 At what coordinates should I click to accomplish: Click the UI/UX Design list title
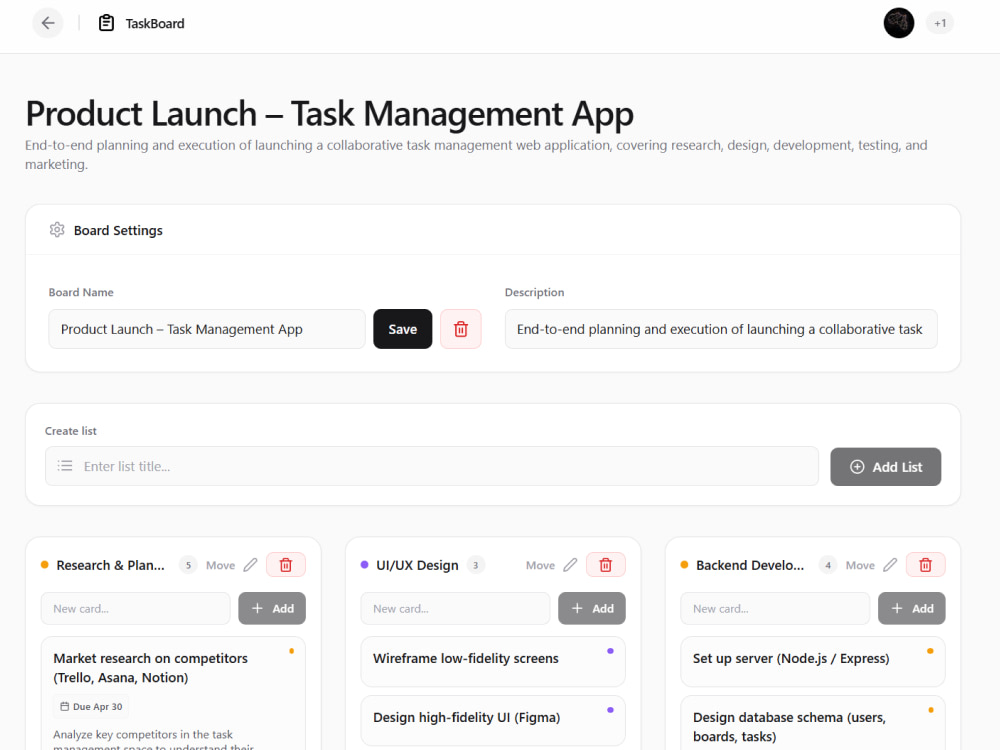click(417, 565)
